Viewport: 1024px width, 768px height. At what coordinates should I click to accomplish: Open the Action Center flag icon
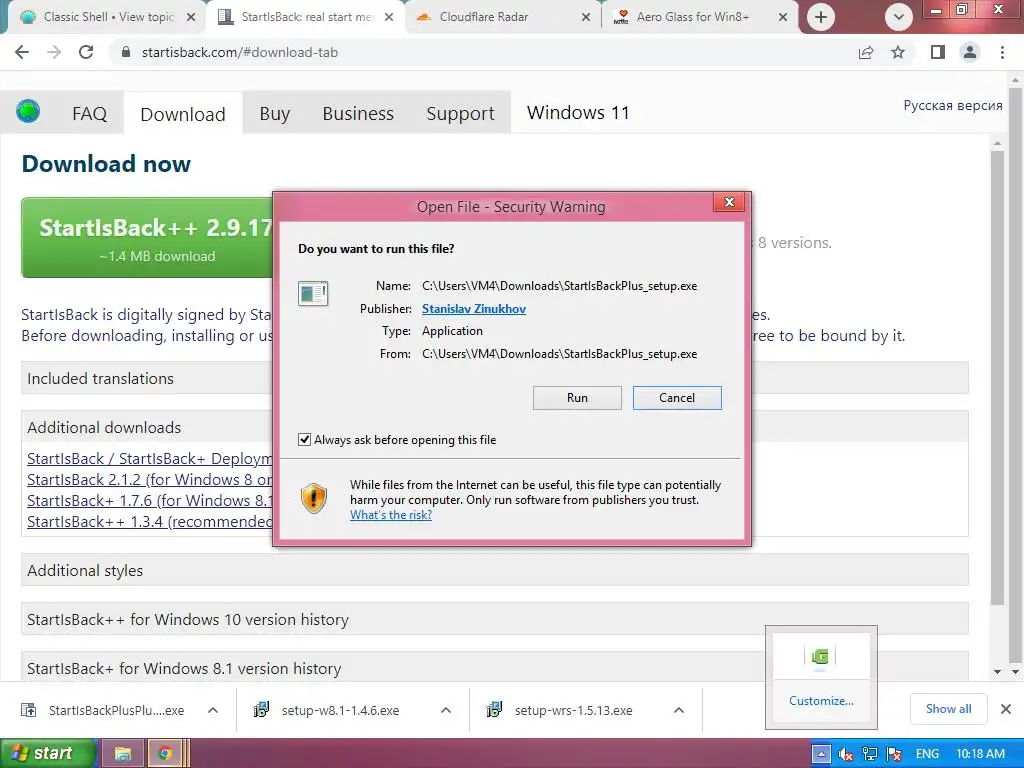coord(894,754)
